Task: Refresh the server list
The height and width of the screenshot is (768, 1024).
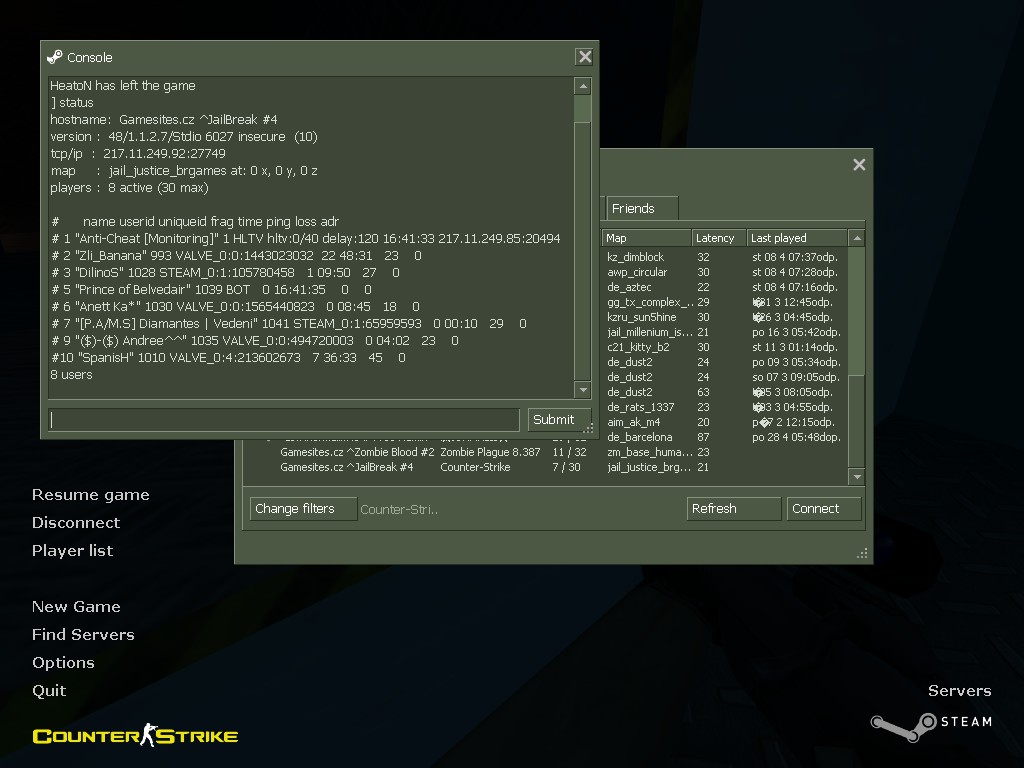Action: (733, 509)
